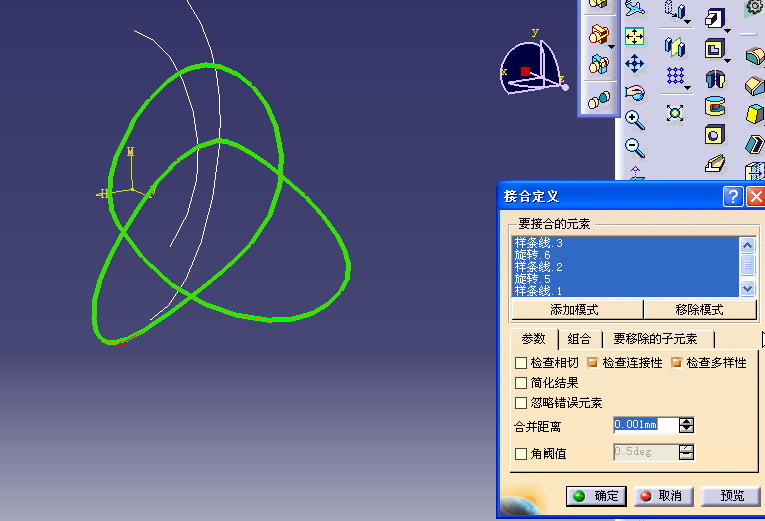Click the Add boolean operation icon
This screenshot has height=521, width=765.
click(x=599, y=35)
